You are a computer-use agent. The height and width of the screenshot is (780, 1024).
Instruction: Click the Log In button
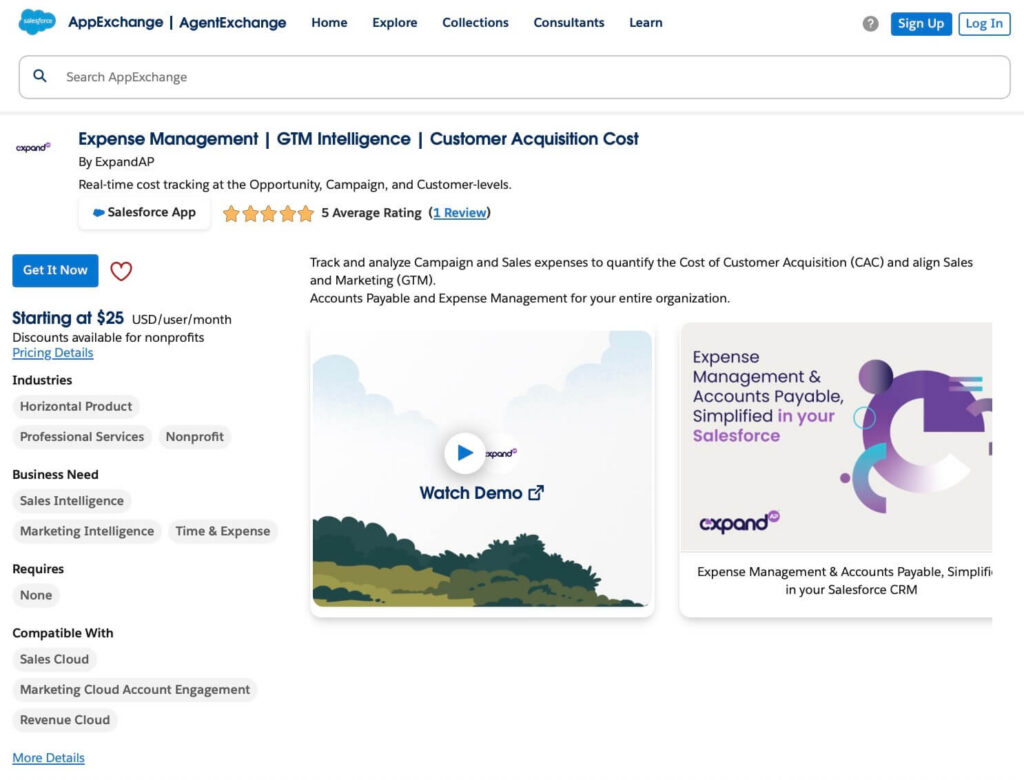coord(984,24)
